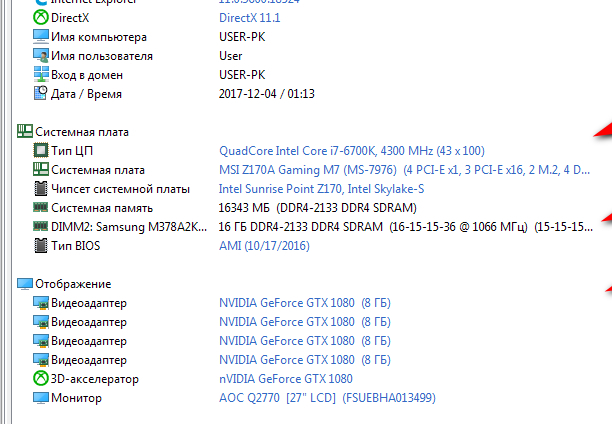Select the Отображение section heading

73,284
